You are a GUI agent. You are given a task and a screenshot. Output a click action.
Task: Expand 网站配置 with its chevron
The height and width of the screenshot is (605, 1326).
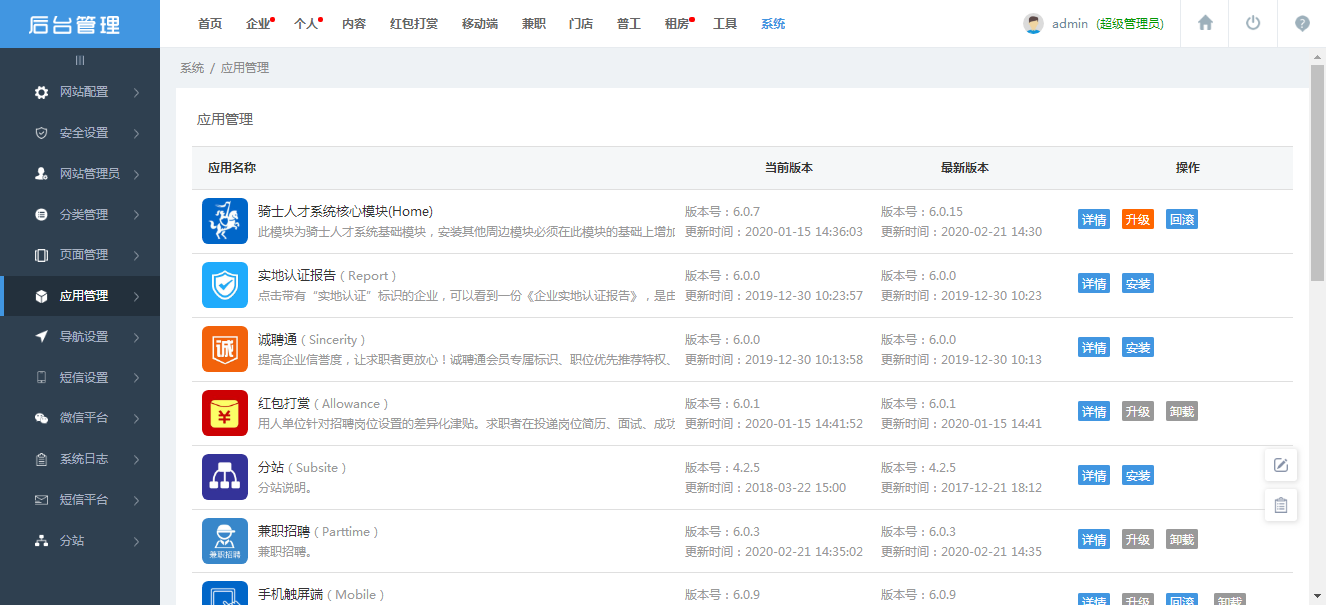point(136,92)
